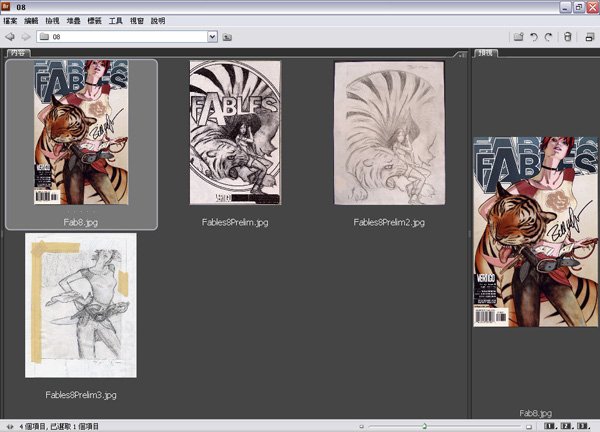Expand the folder path dropdown showing 08
The width and height of the screenshot is (600, 432).
(212, 37)
